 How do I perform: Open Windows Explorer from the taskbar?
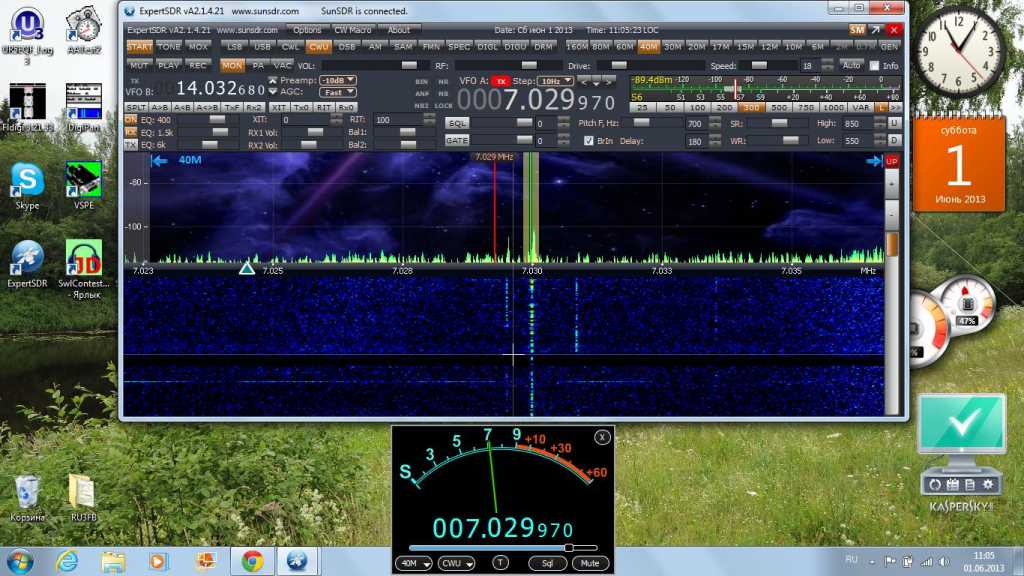(x=113, y=561)
